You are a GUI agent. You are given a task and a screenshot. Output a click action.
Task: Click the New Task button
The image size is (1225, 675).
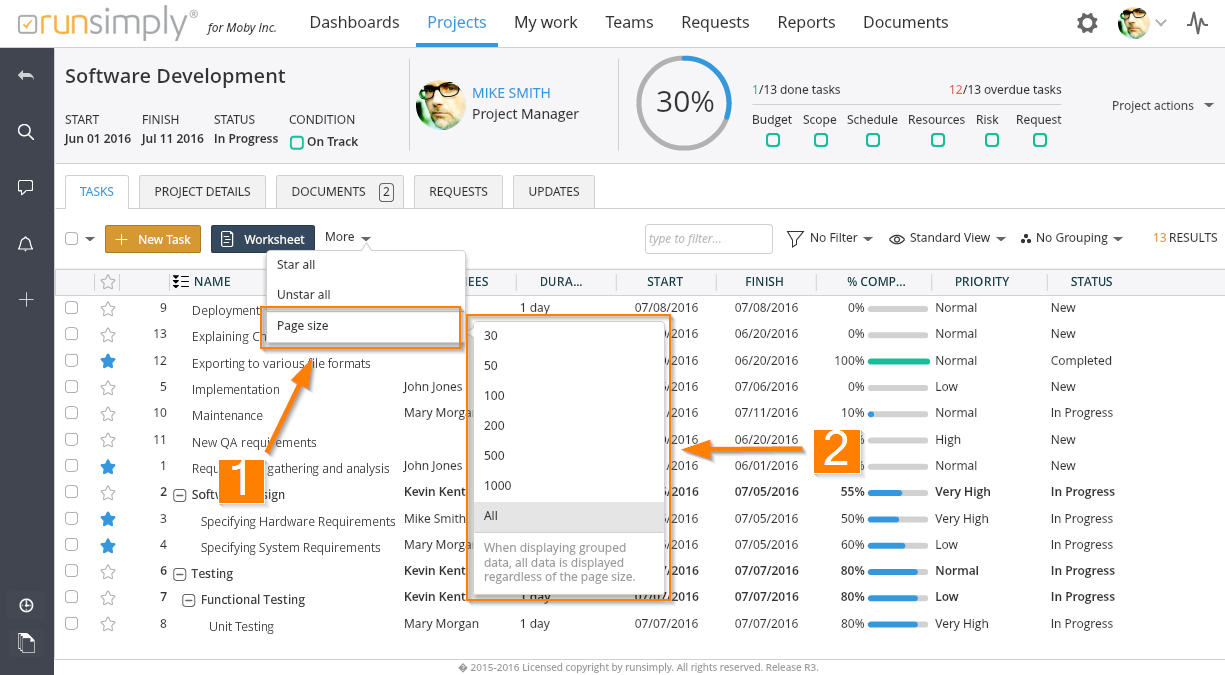pyautogui.click(x=153, y=239)
